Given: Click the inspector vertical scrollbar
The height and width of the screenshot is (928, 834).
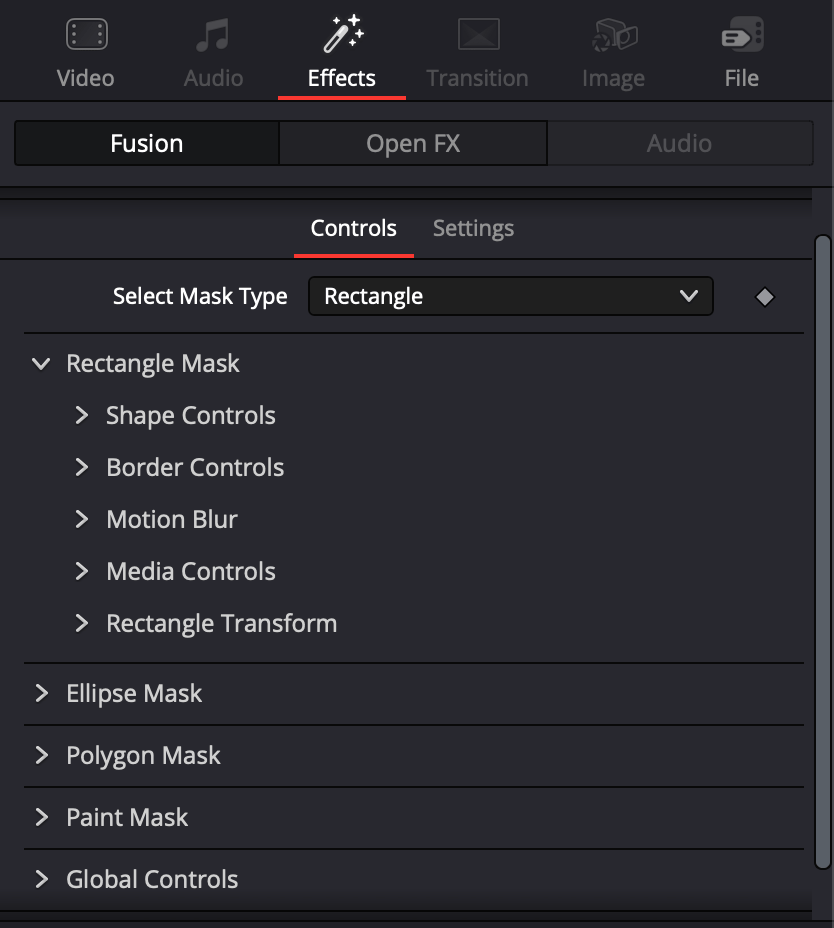Looking at the screenshot, I should coord(822,552).
